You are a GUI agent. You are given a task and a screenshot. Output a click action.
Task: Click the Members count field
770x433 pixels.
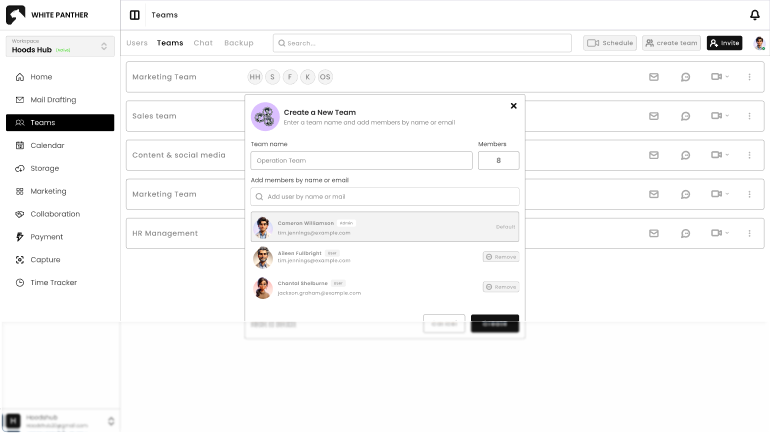point(498,160)
